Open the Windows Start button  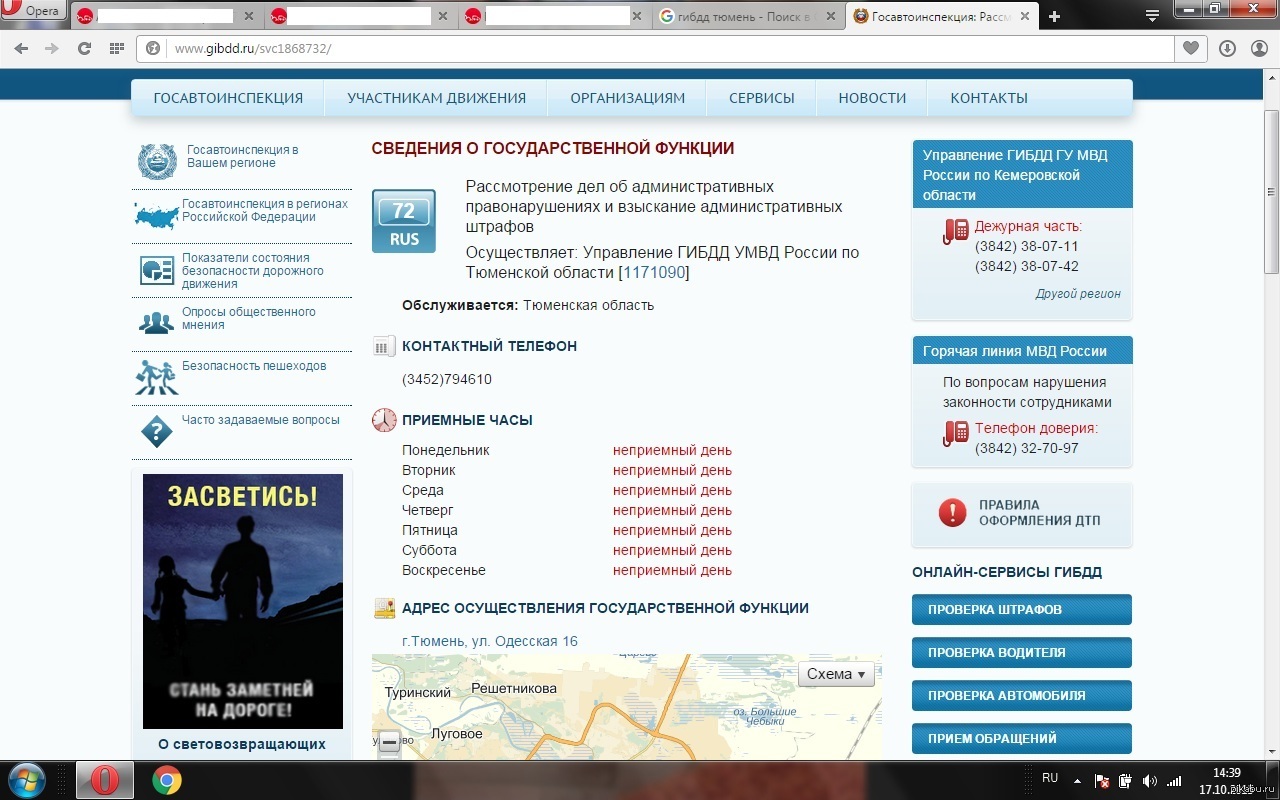(25, 779)
